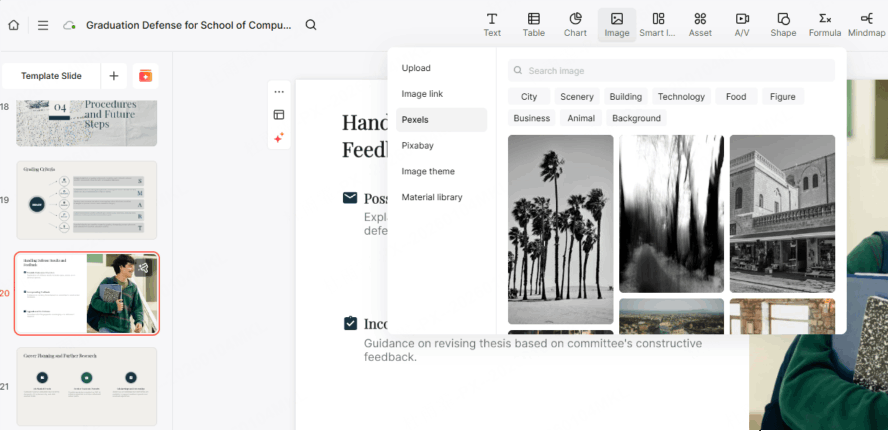Select the slide 21 Career Planning thumbnail

pyautogui.click(x=87, y=386)
